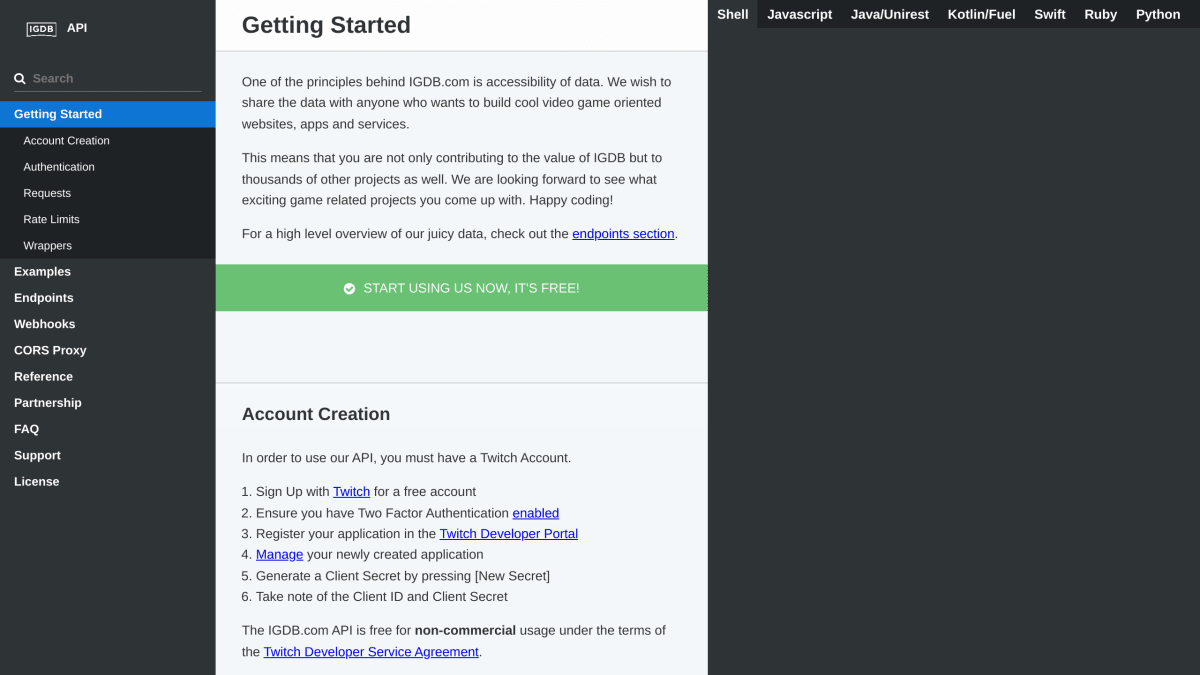Switch to the Ruby language tab

click(x=1101, y=14)
